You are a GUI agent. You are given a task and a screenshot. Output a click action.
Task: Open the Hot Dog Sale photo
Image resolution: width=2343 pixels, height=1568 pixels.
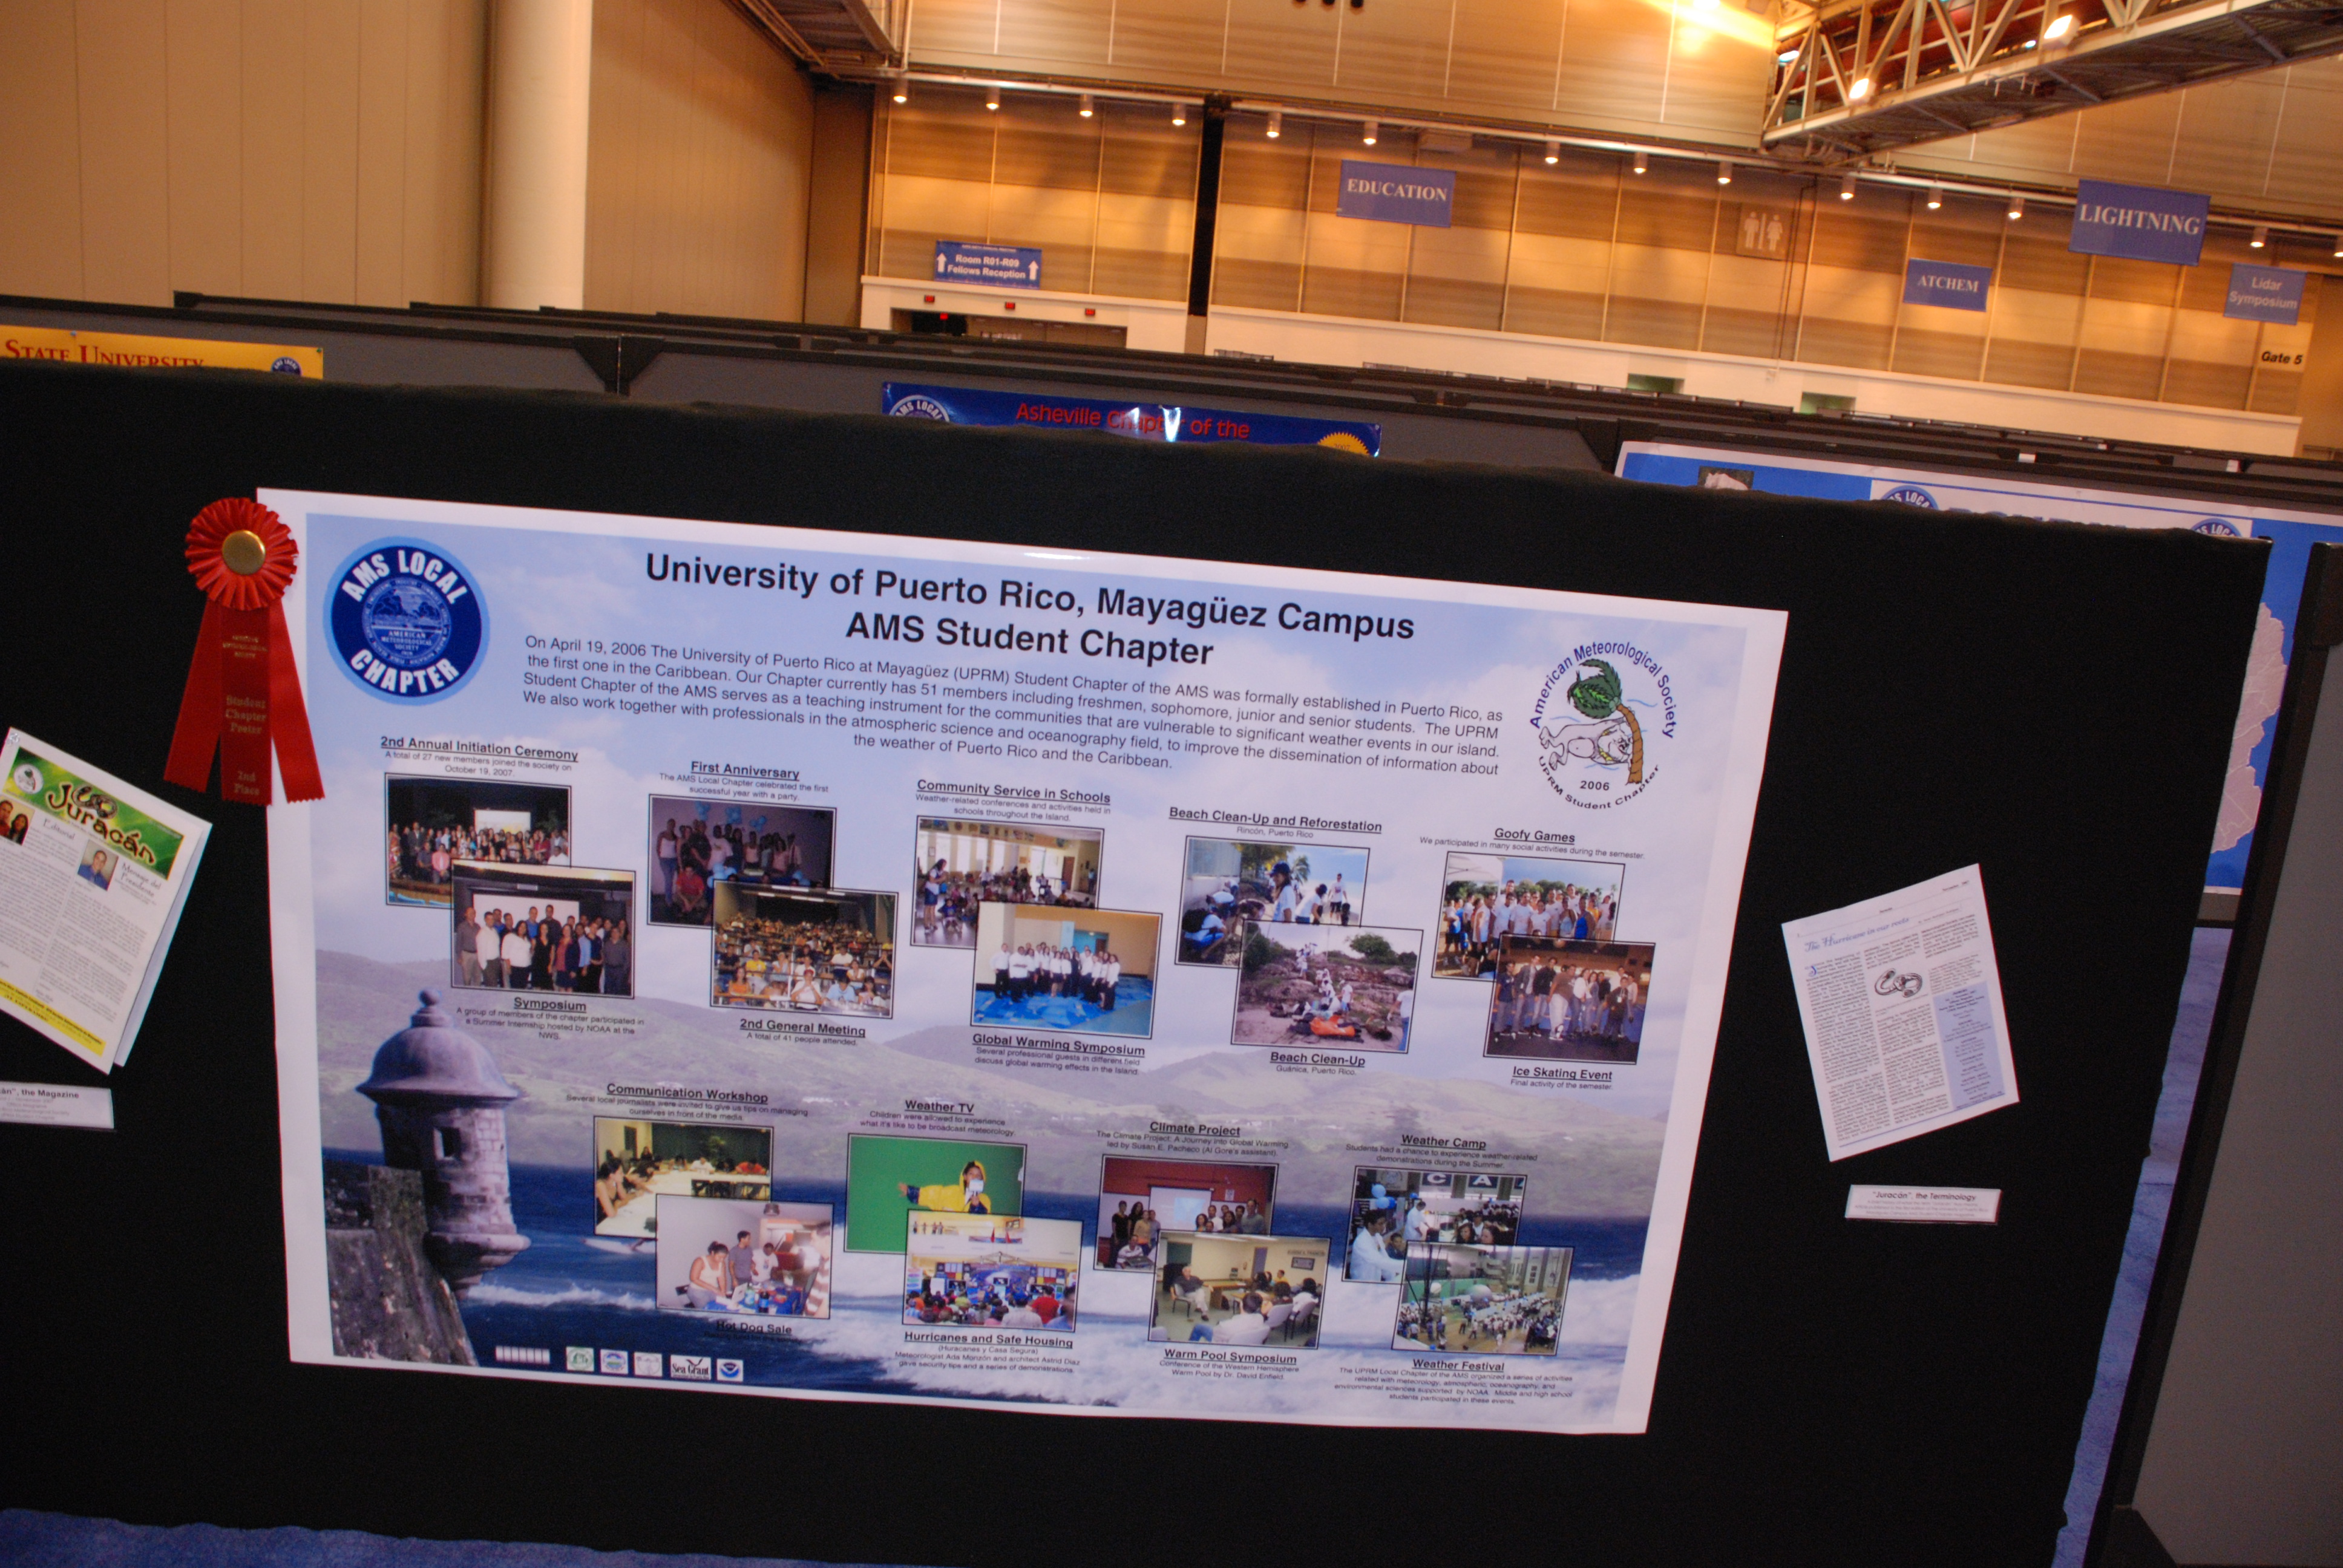pos(743,1255)
